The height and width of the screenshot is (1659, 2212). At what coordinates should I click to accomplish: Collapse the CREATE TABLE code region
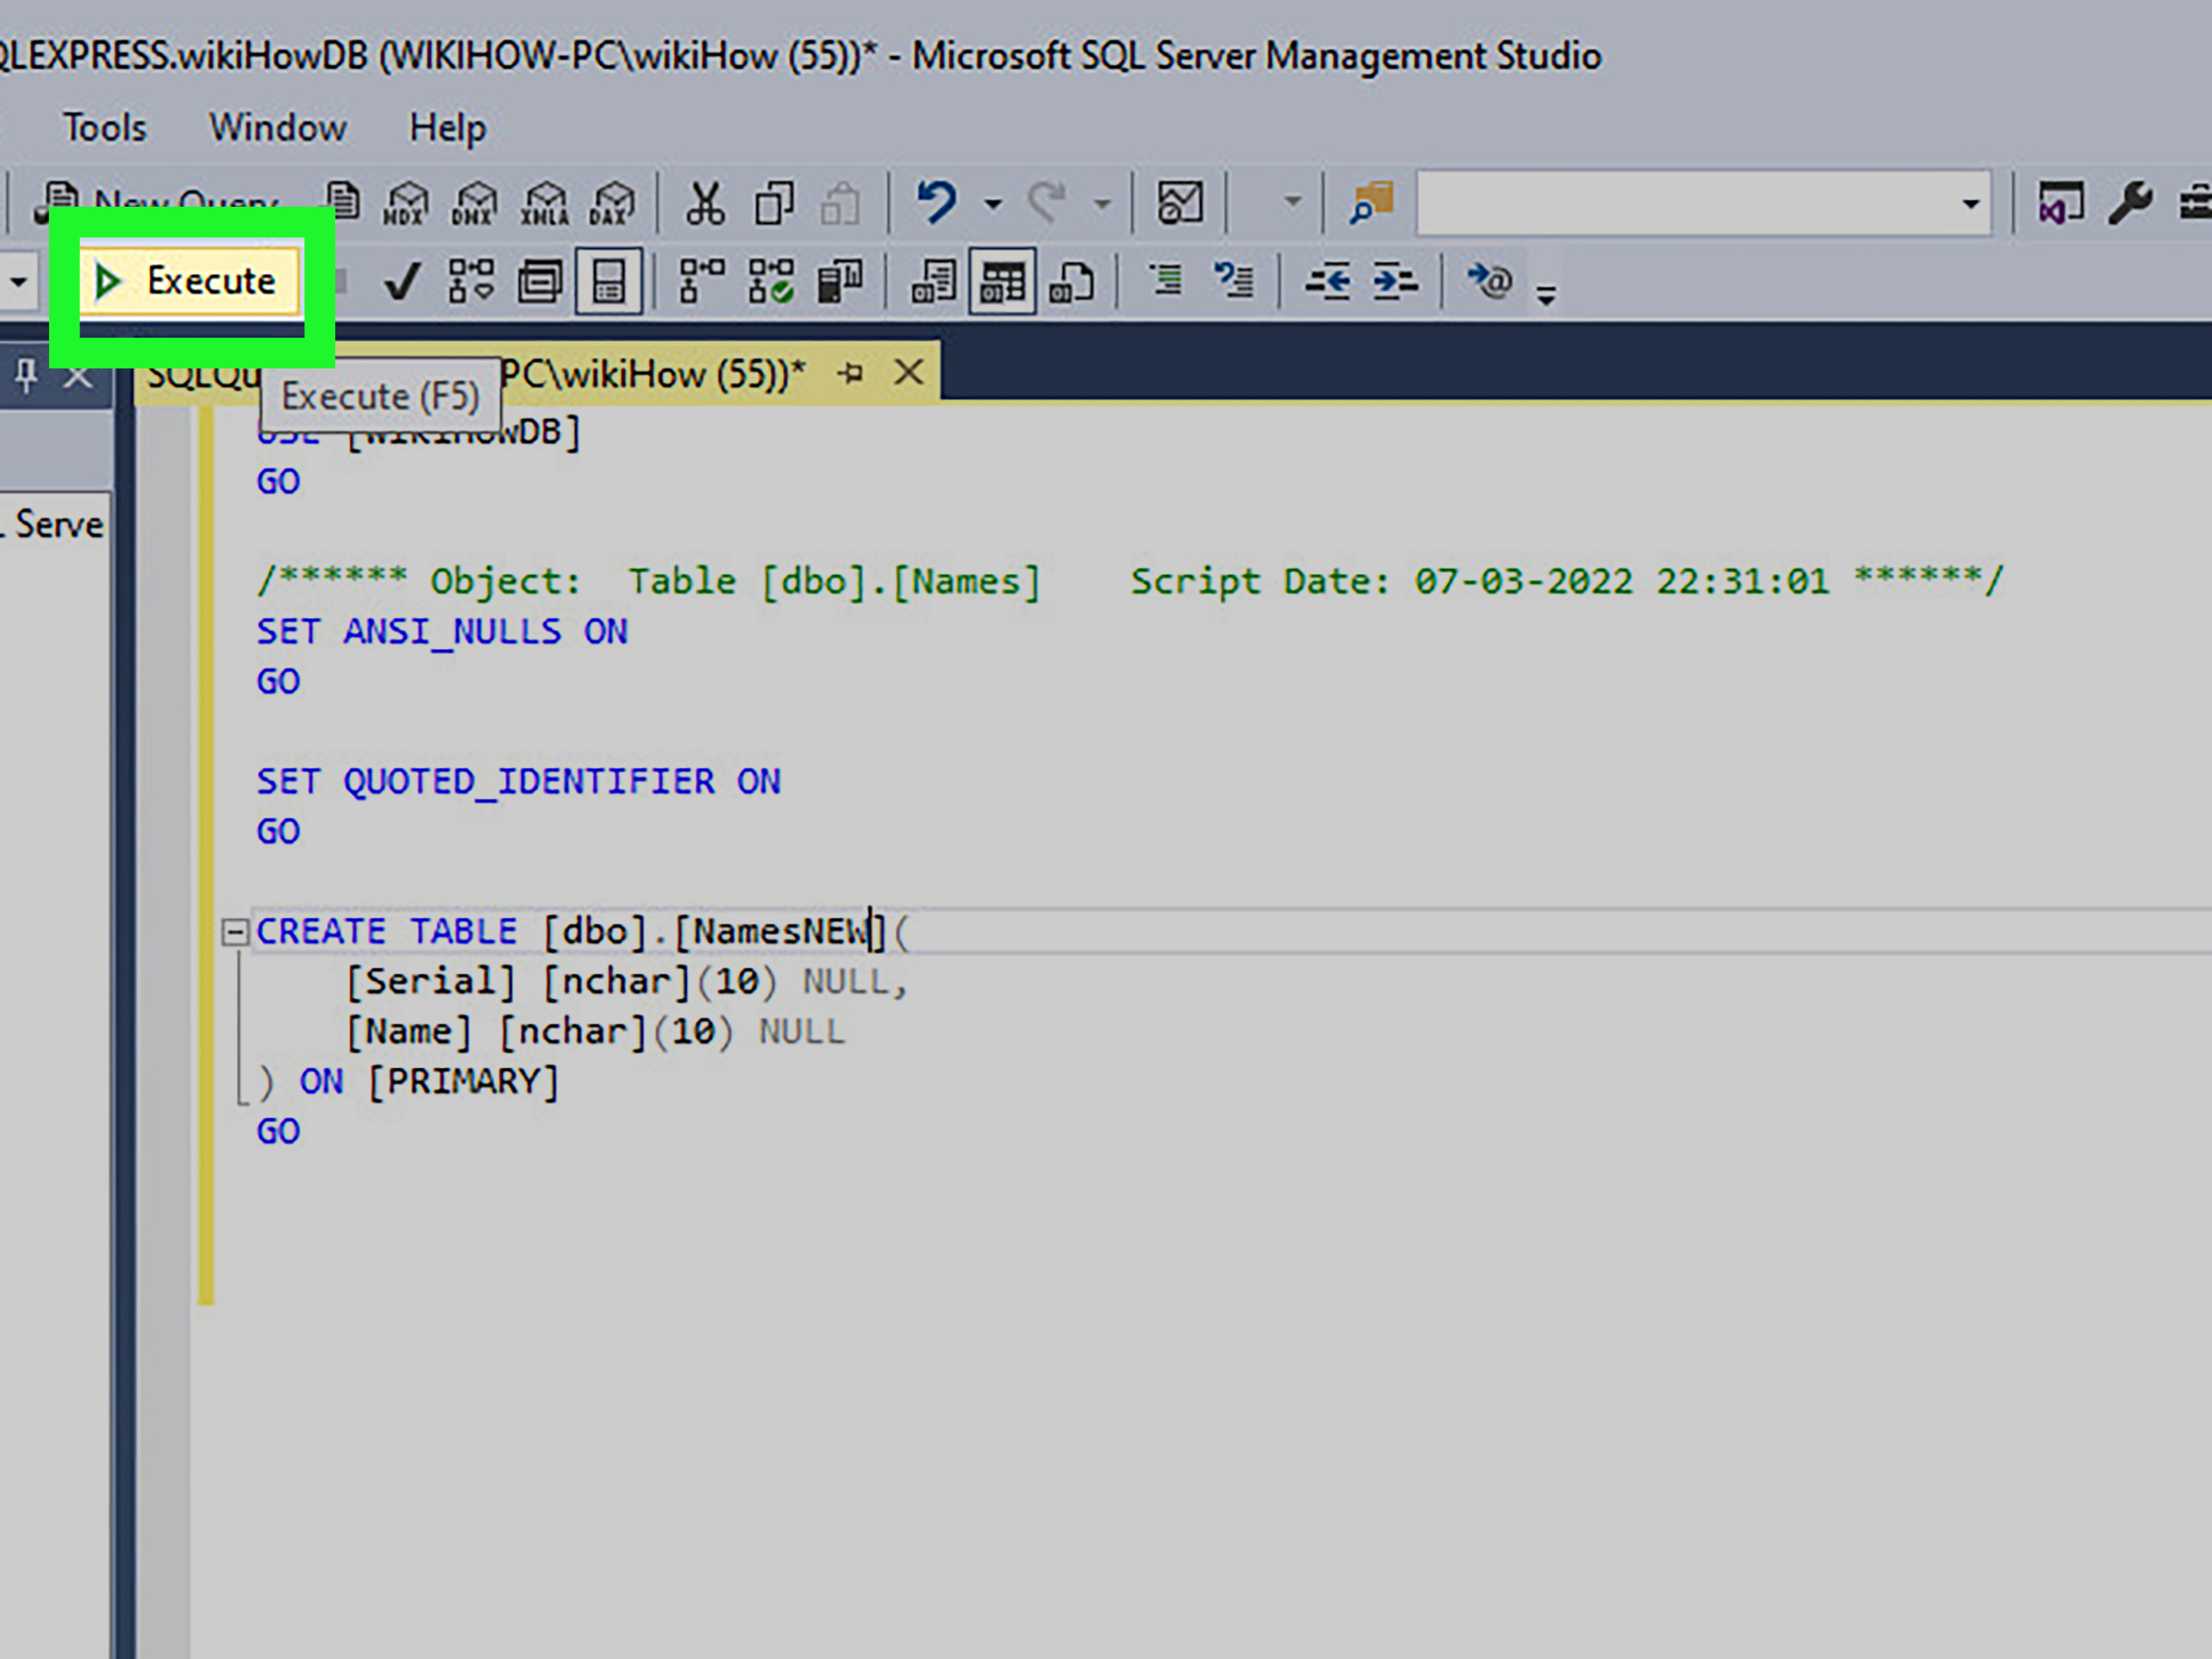click(x=236, y=931)
